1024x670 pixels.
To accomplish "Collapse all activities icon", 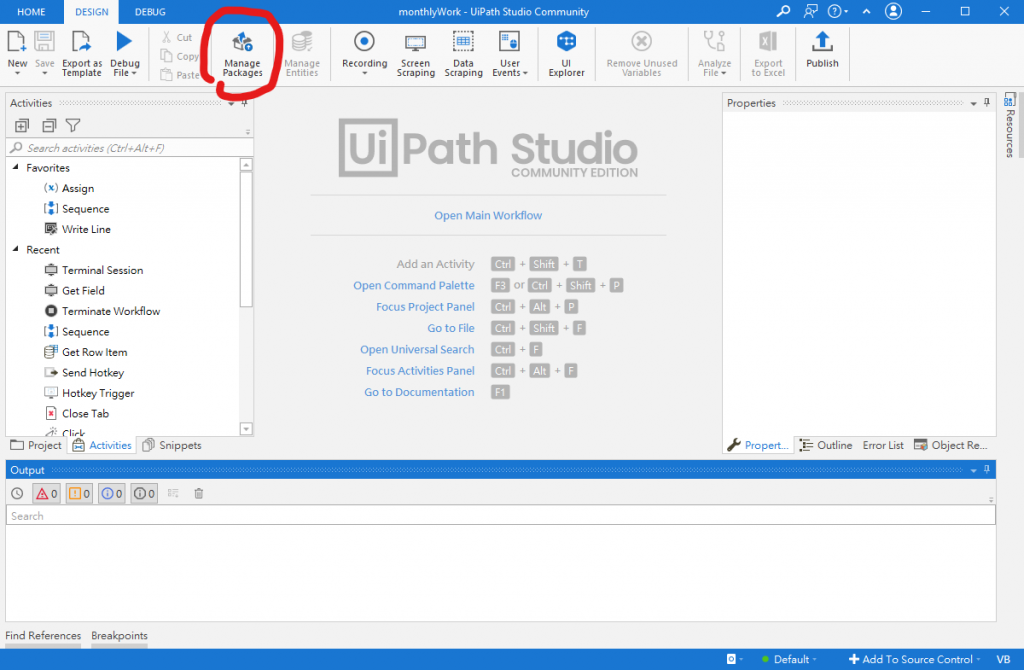I will click(49, 125).
